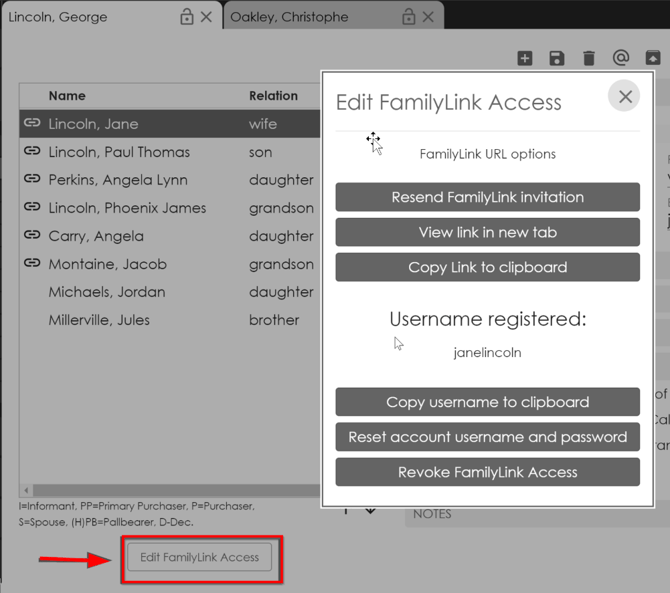Close the Edit FamilyLink Access dialog
The height and width of the screenshot is (593, 670).
625,96
